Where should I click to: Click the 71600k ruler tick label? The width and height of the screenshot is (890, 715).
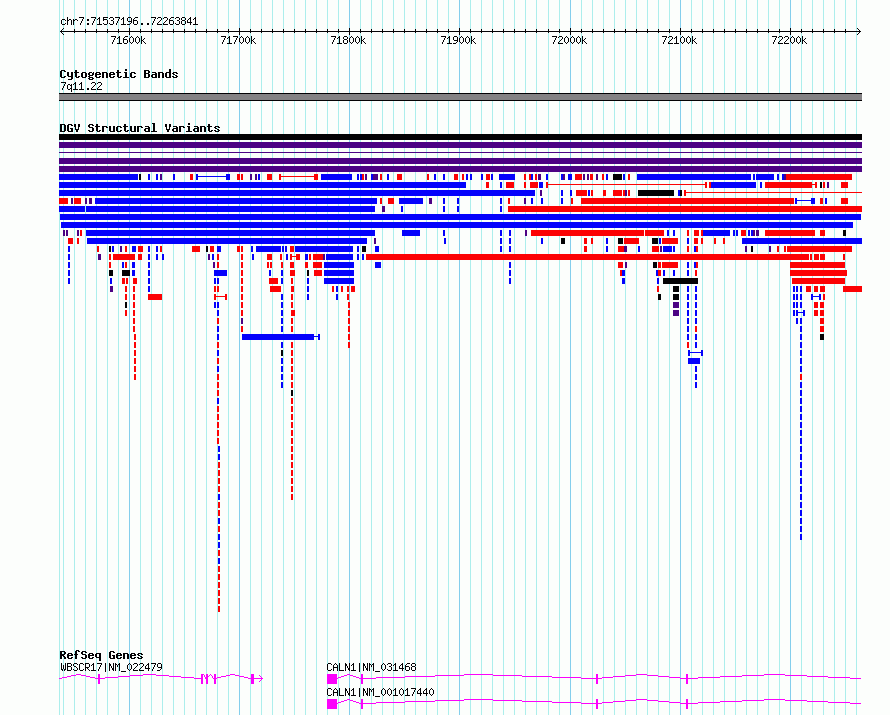[128, 40]
